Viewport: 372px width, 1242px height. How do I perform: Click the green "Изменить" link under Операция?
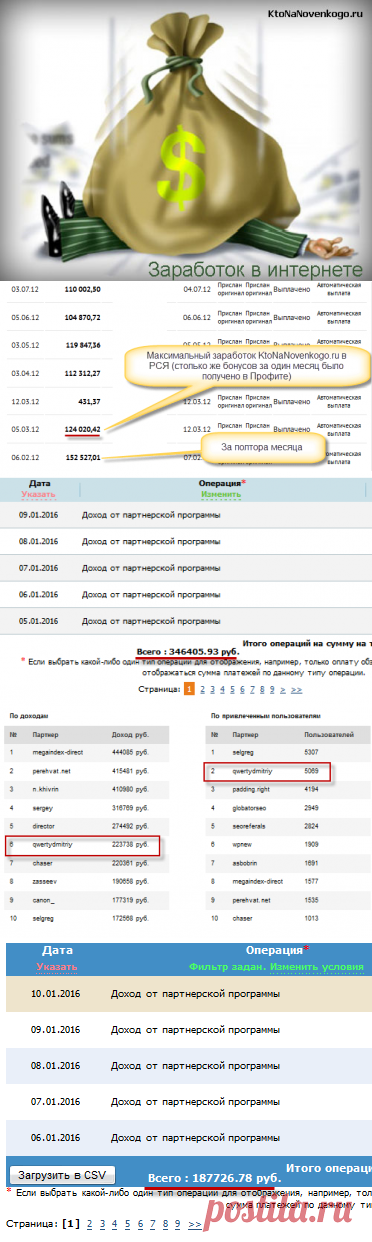(220, 494)
